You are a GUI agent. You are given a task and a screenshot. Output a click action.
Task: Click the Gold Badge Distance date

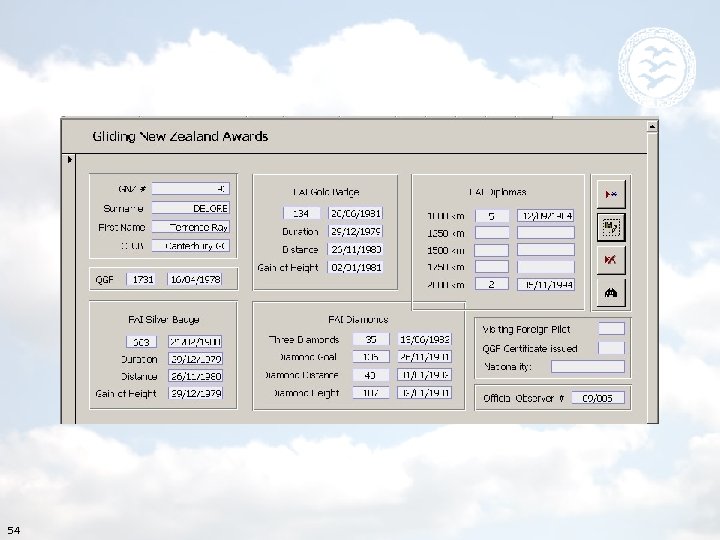pos(355,249)
